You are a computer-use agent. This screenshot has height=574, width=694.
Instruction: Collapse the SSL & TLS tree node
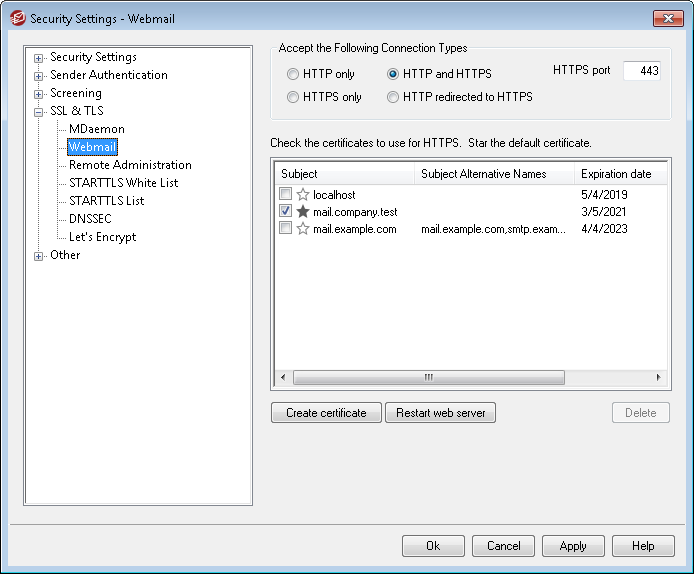[x=39, y=112]
